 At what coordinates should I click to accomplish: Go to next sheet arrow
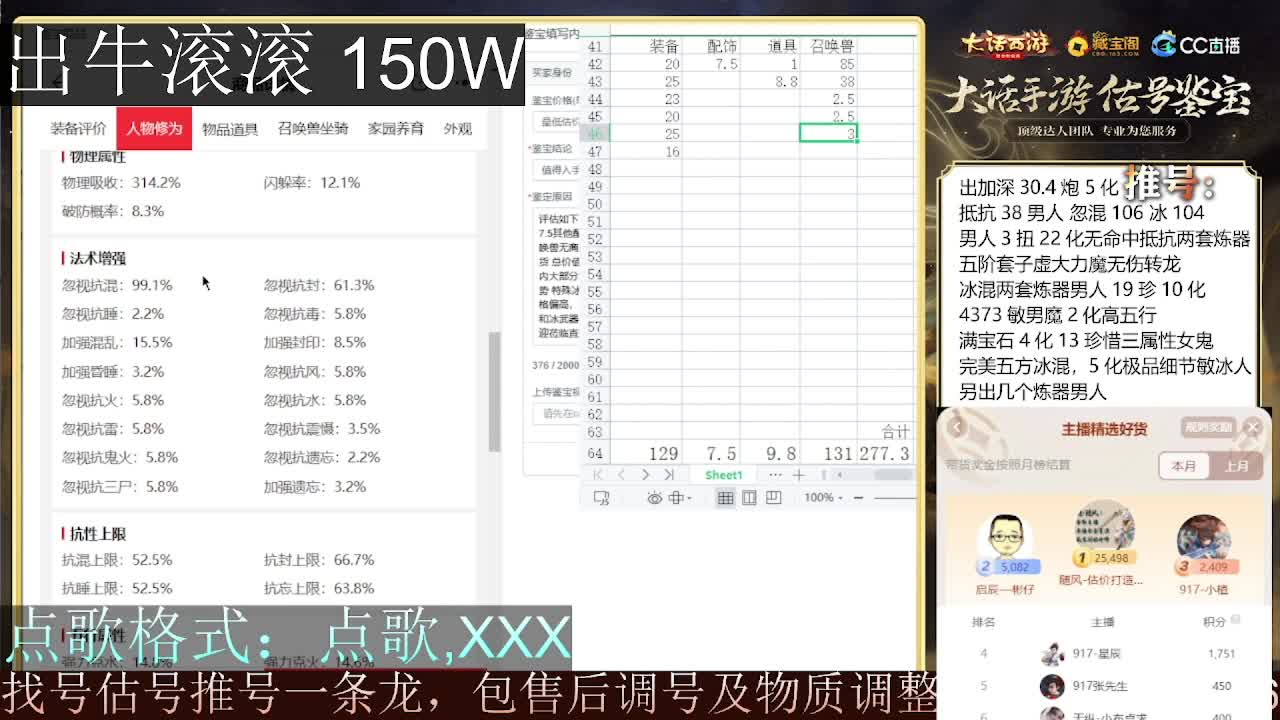click(x=645, y=475)
